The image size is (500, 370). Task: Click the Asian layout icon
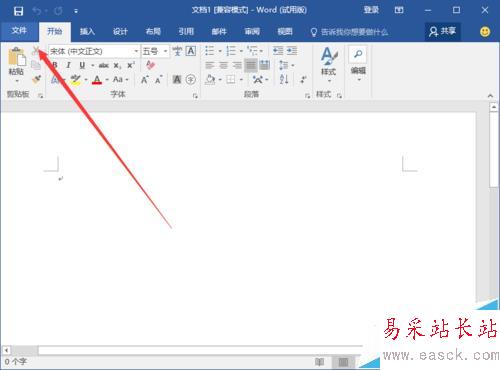coord(258,79)
